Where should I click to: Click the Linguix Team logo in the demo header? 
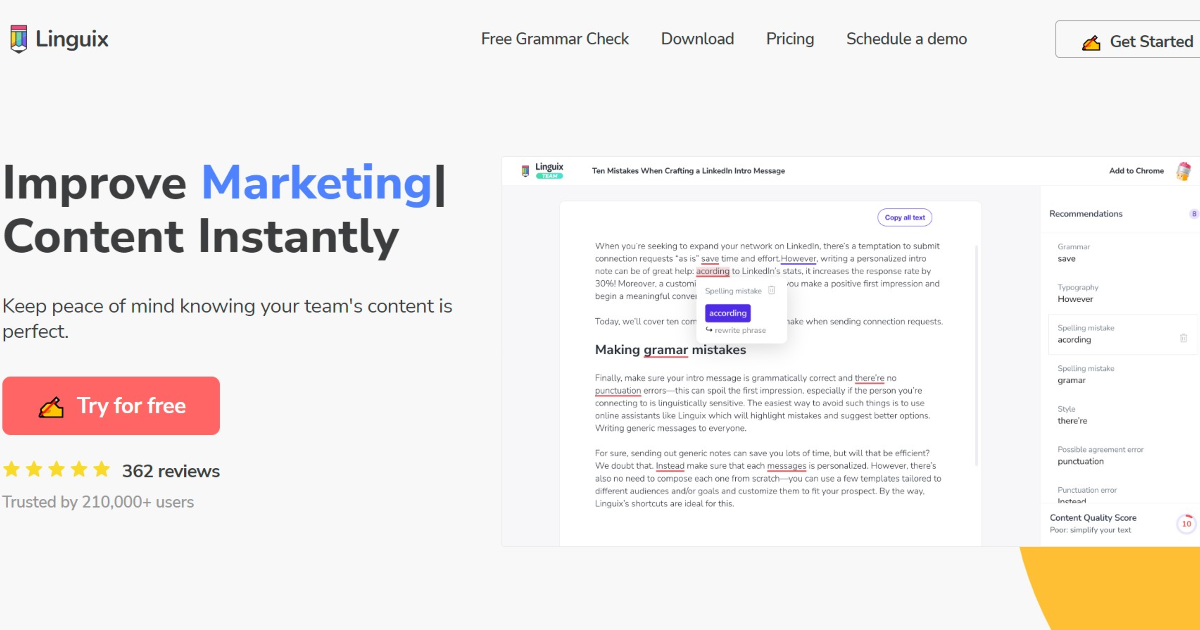click(543, 170)
